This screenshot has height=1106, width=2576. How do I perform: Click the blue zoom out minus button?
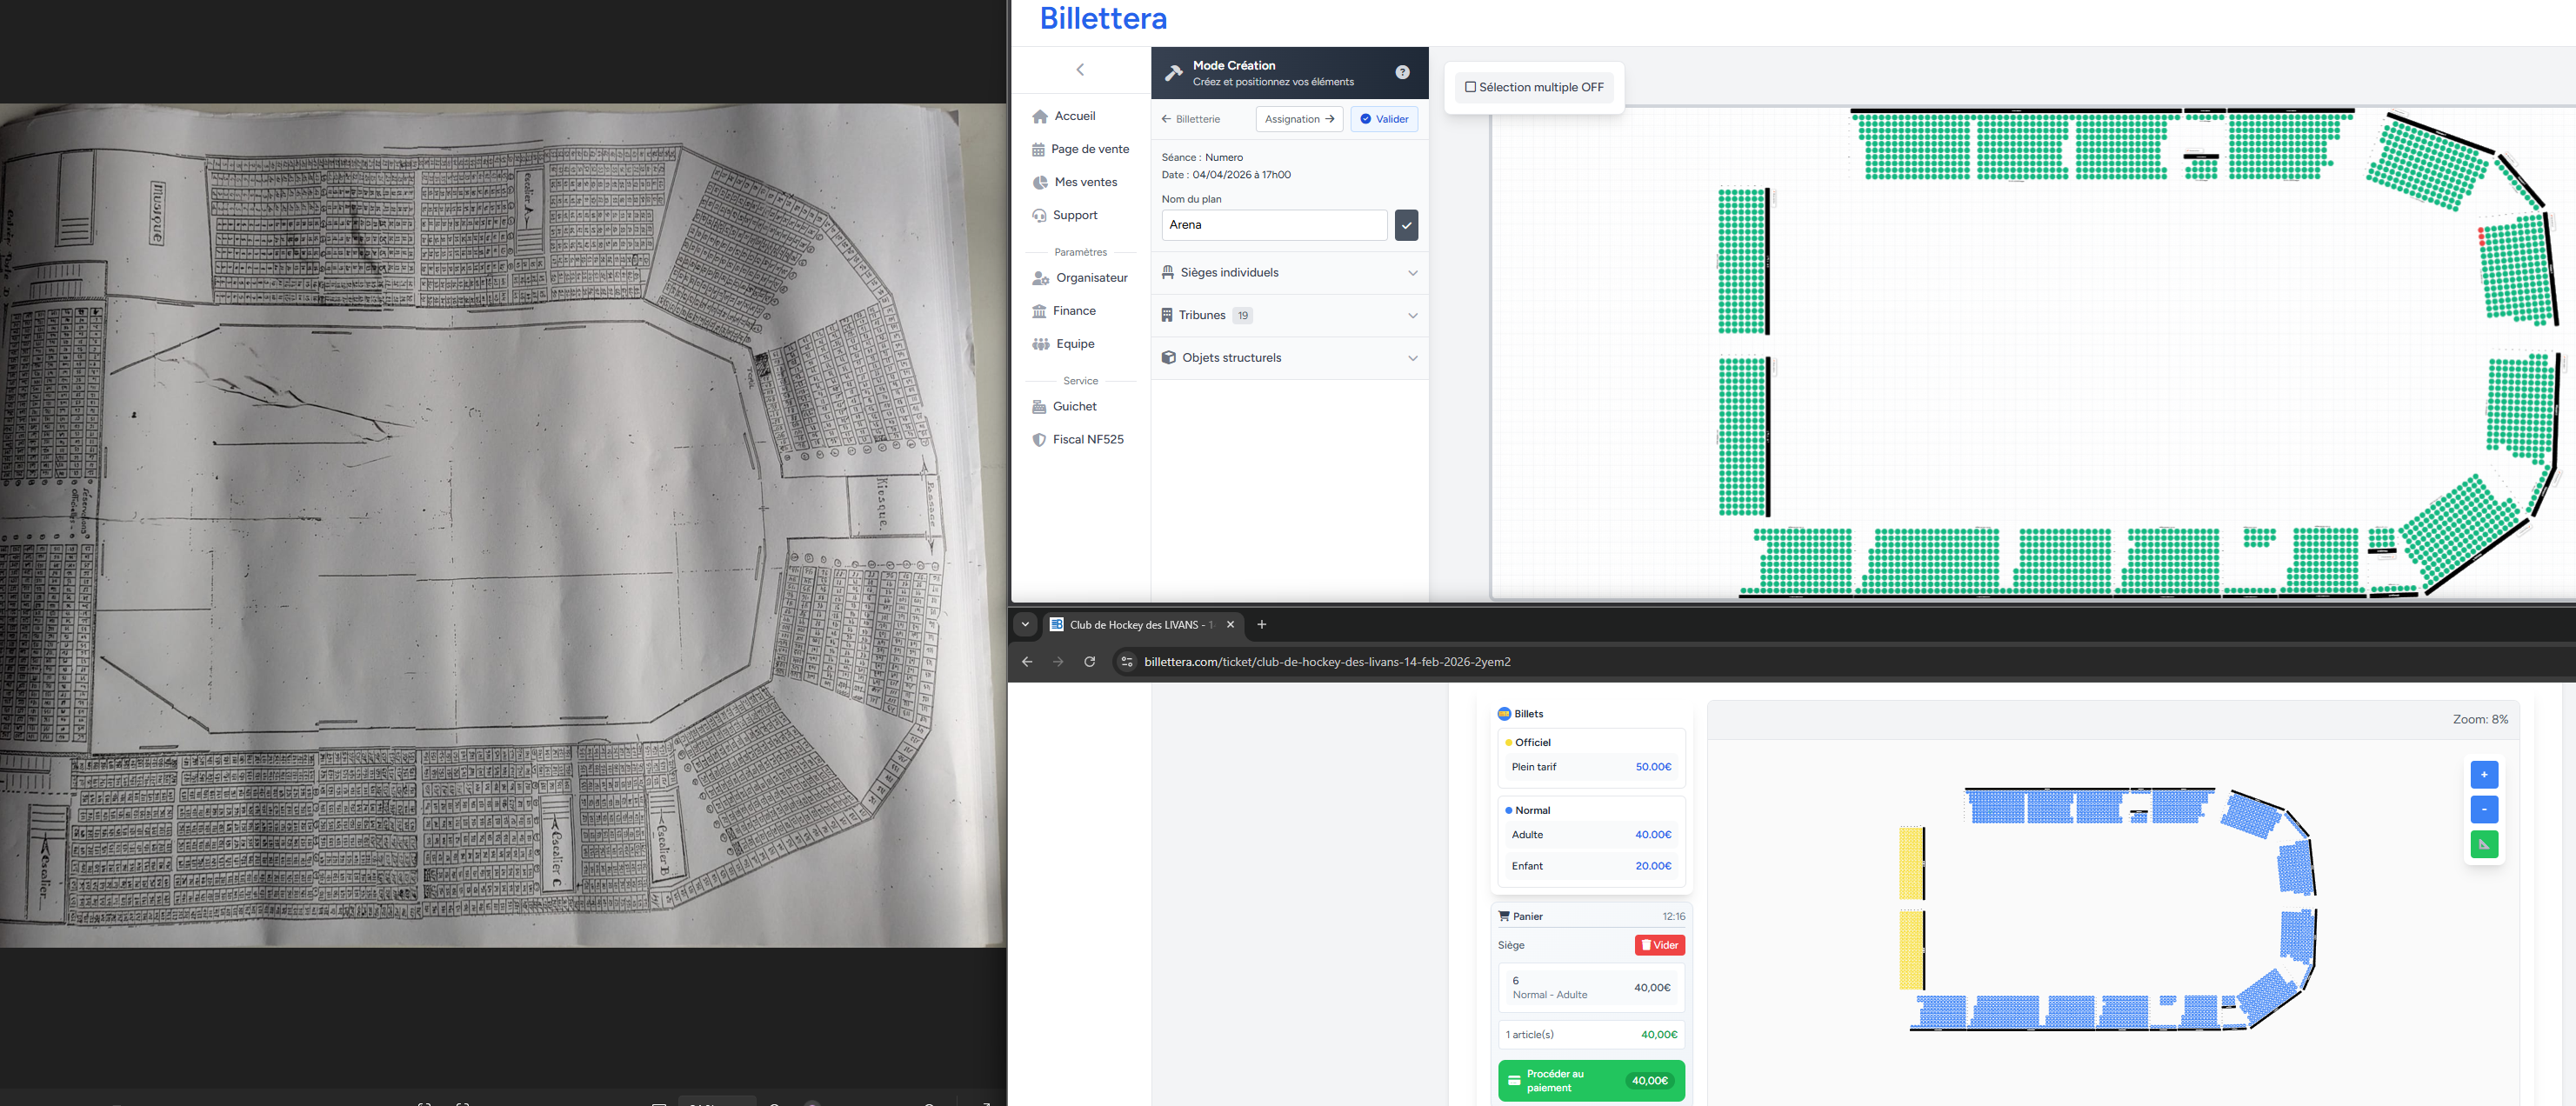(2483, 809)
